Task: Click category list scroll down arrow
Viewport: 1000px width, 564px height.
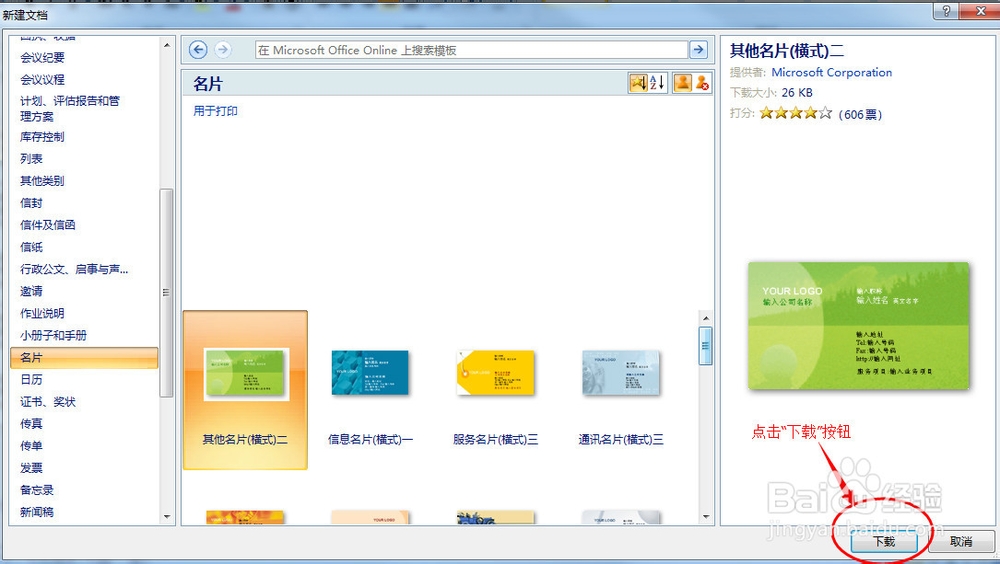Action: [166, 517]
